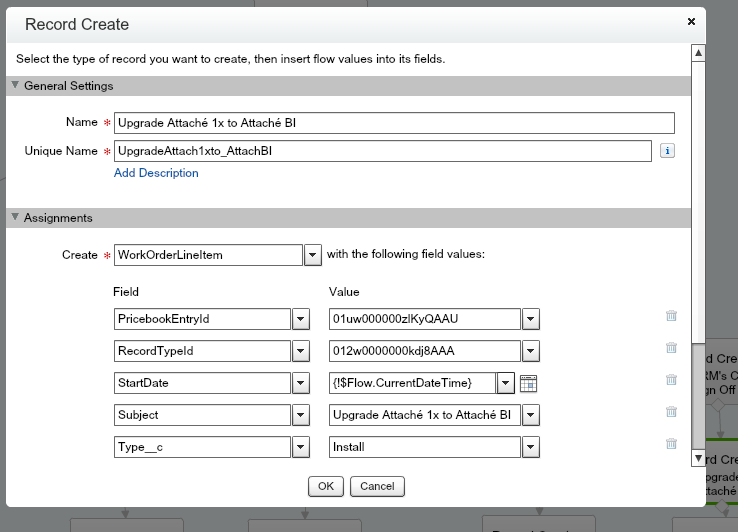Open the WorkOrderLineItem object dropdown
Viewport: 738px width, 532px height.
click(x=312, y=255)
